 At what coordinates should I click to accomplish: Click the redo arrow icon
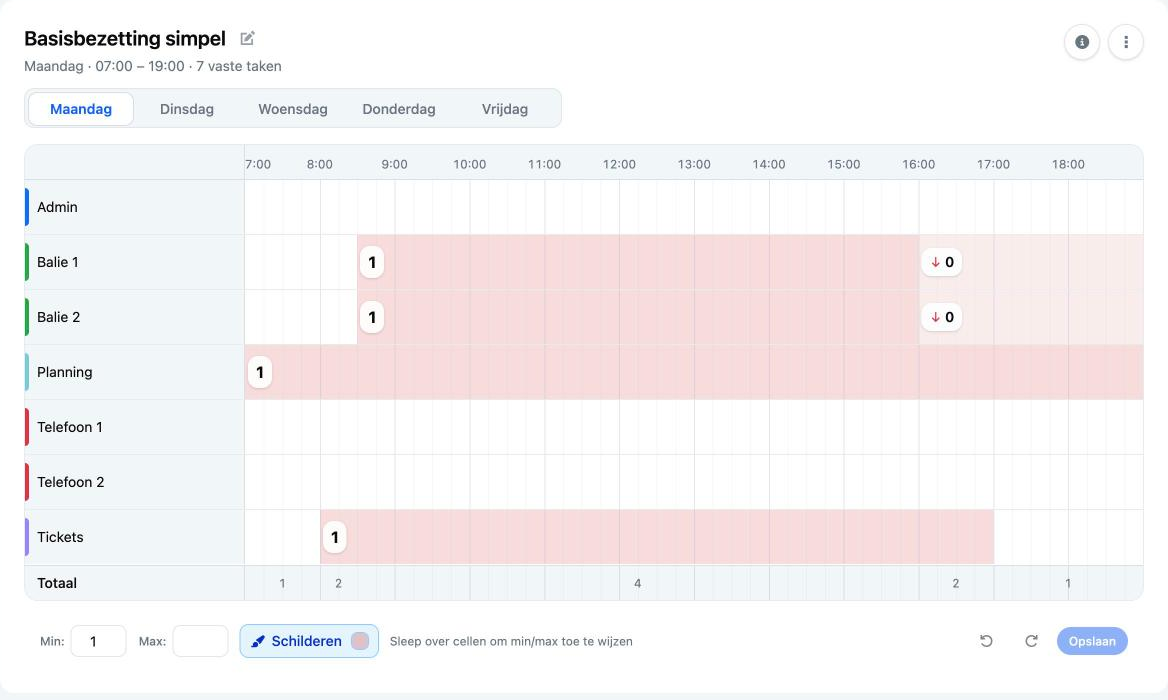[1031, 641]
